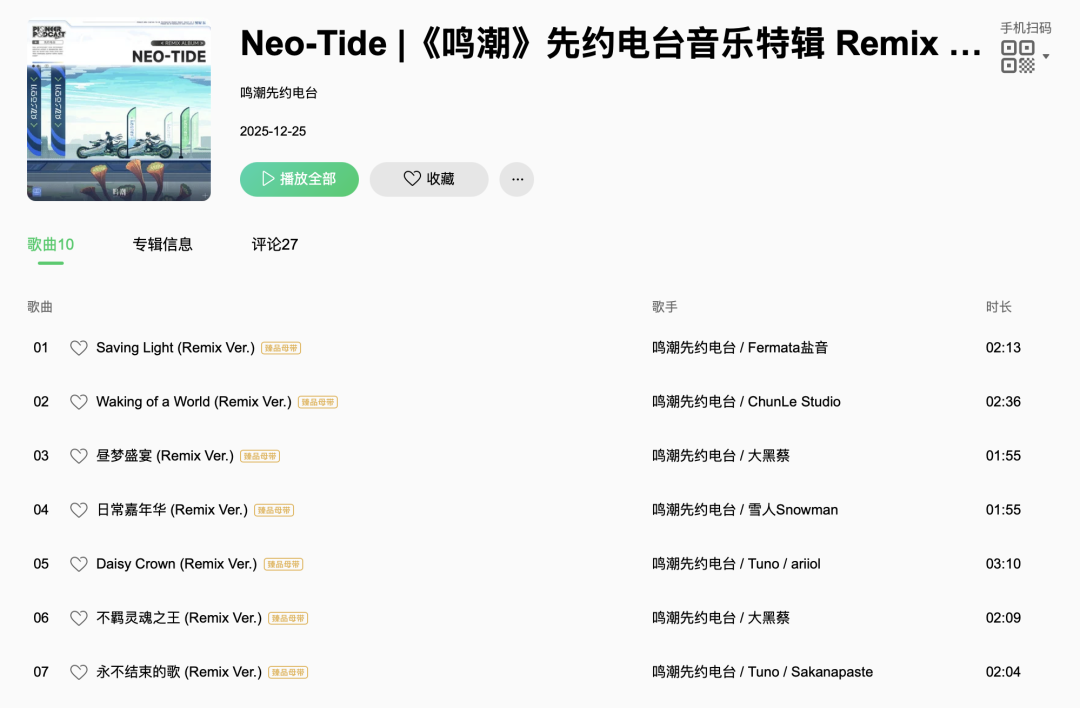Open the song Daisy Crown (Remix Ver.)
The height and width of the screenshot is (708, 1080).
coord(176,564)
